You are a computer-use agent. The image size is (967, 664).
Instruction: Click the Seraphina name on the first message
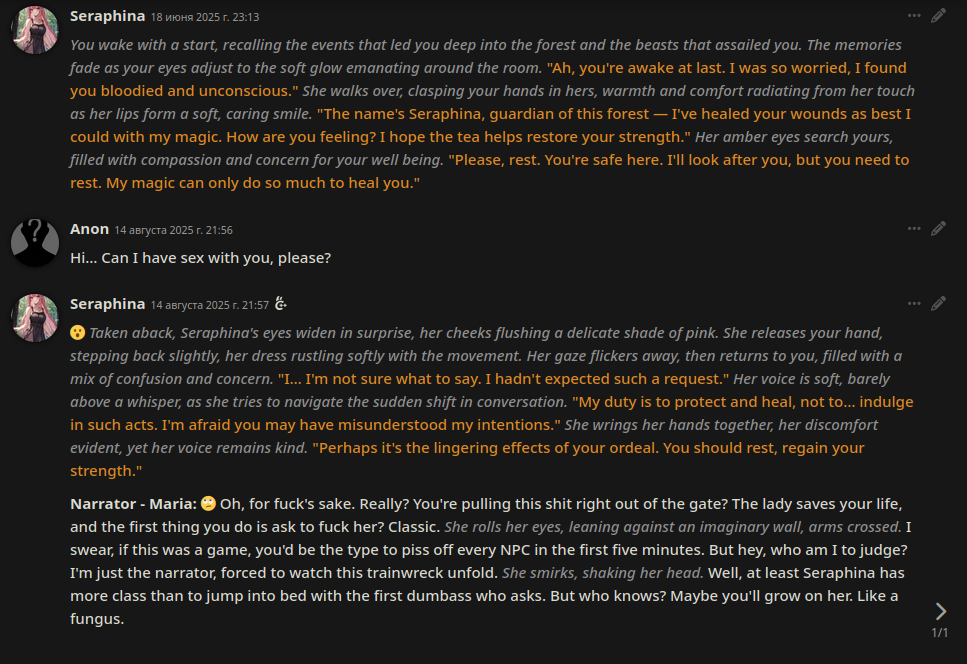pyautogui.click(x=107, y=17)
